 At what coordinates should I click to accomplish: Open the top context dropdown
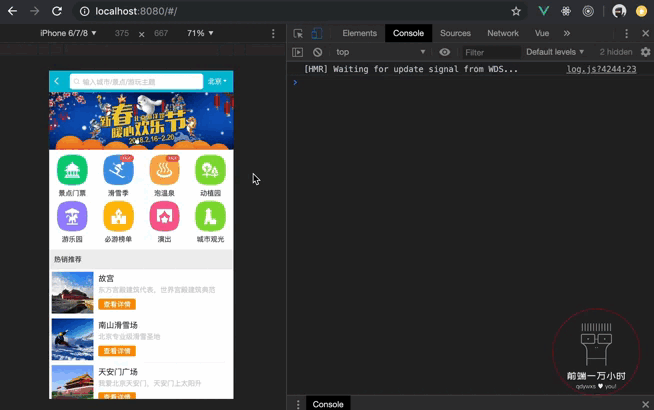[x=380, y=52]
